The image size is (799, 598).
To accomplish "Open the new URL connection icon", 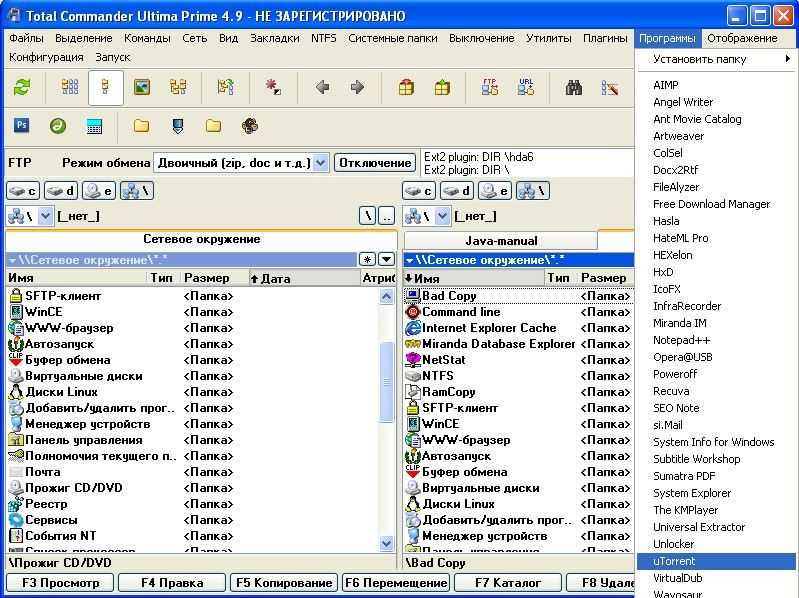I will click(x=526, y=87).
